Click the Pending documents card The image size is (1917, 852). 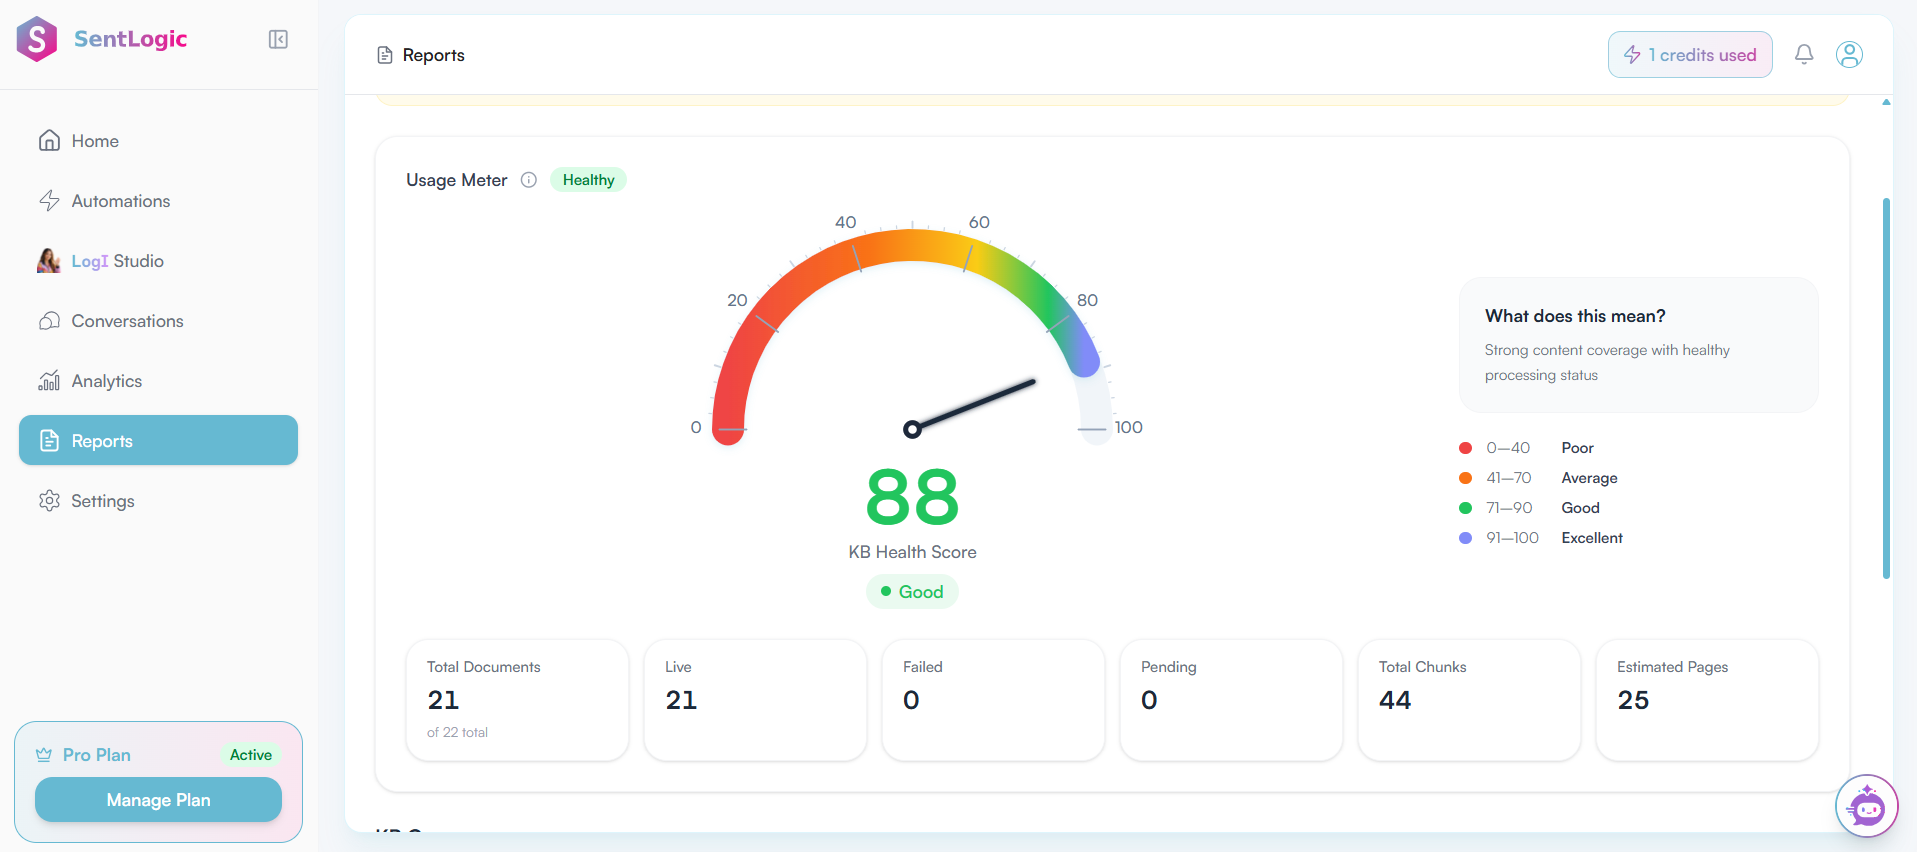[1231, 700]
